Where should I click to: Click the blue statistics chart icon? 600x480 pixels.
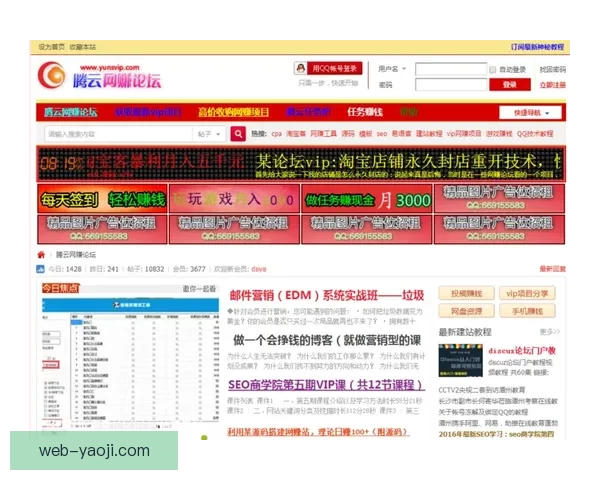coord(40,269)
